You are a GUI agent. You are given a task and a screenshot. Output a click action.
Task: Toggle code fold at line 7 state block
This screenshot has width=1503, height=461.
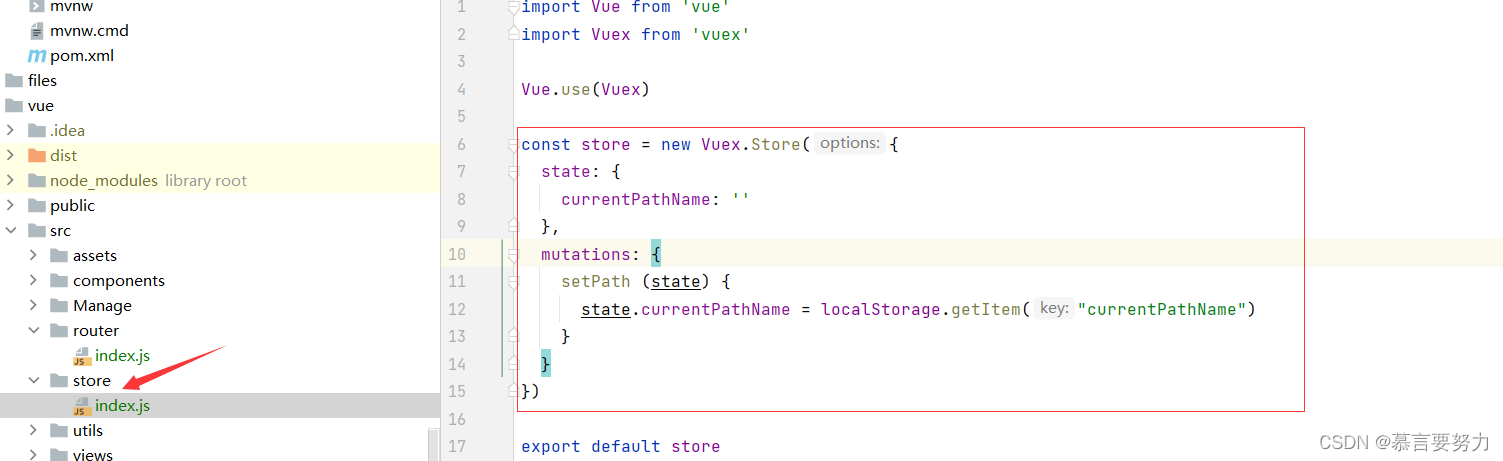(513, 172)
